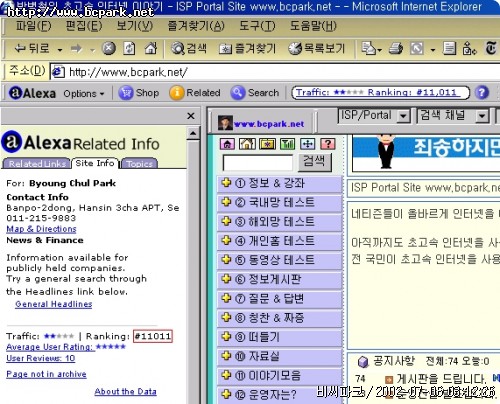500x404 pixels.
Task: Click the Print toolbar icon
Action: pos(396,48)
